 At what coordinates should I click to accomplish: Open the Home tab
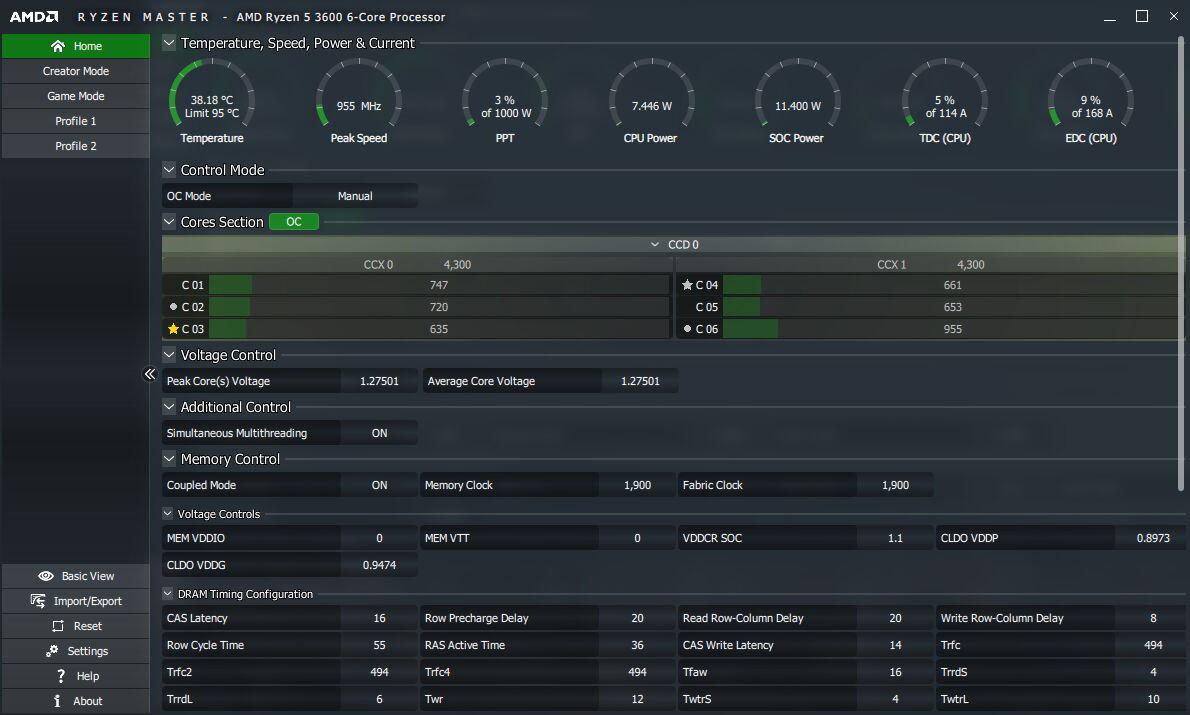click(76, 46)
